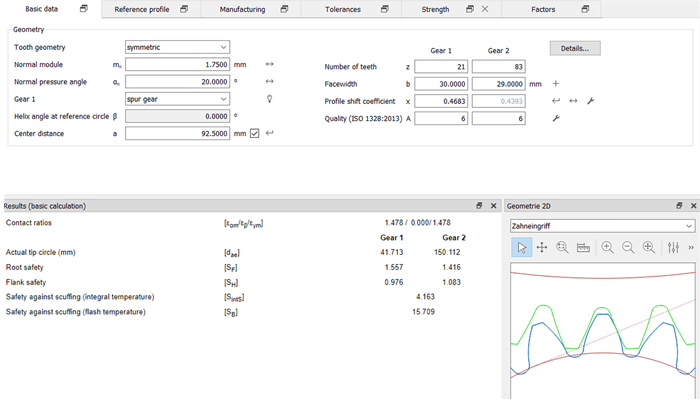Select the measure ruler tool
Image resolution: width=700 pixels, height=400 pixels.
coord(583,247)
